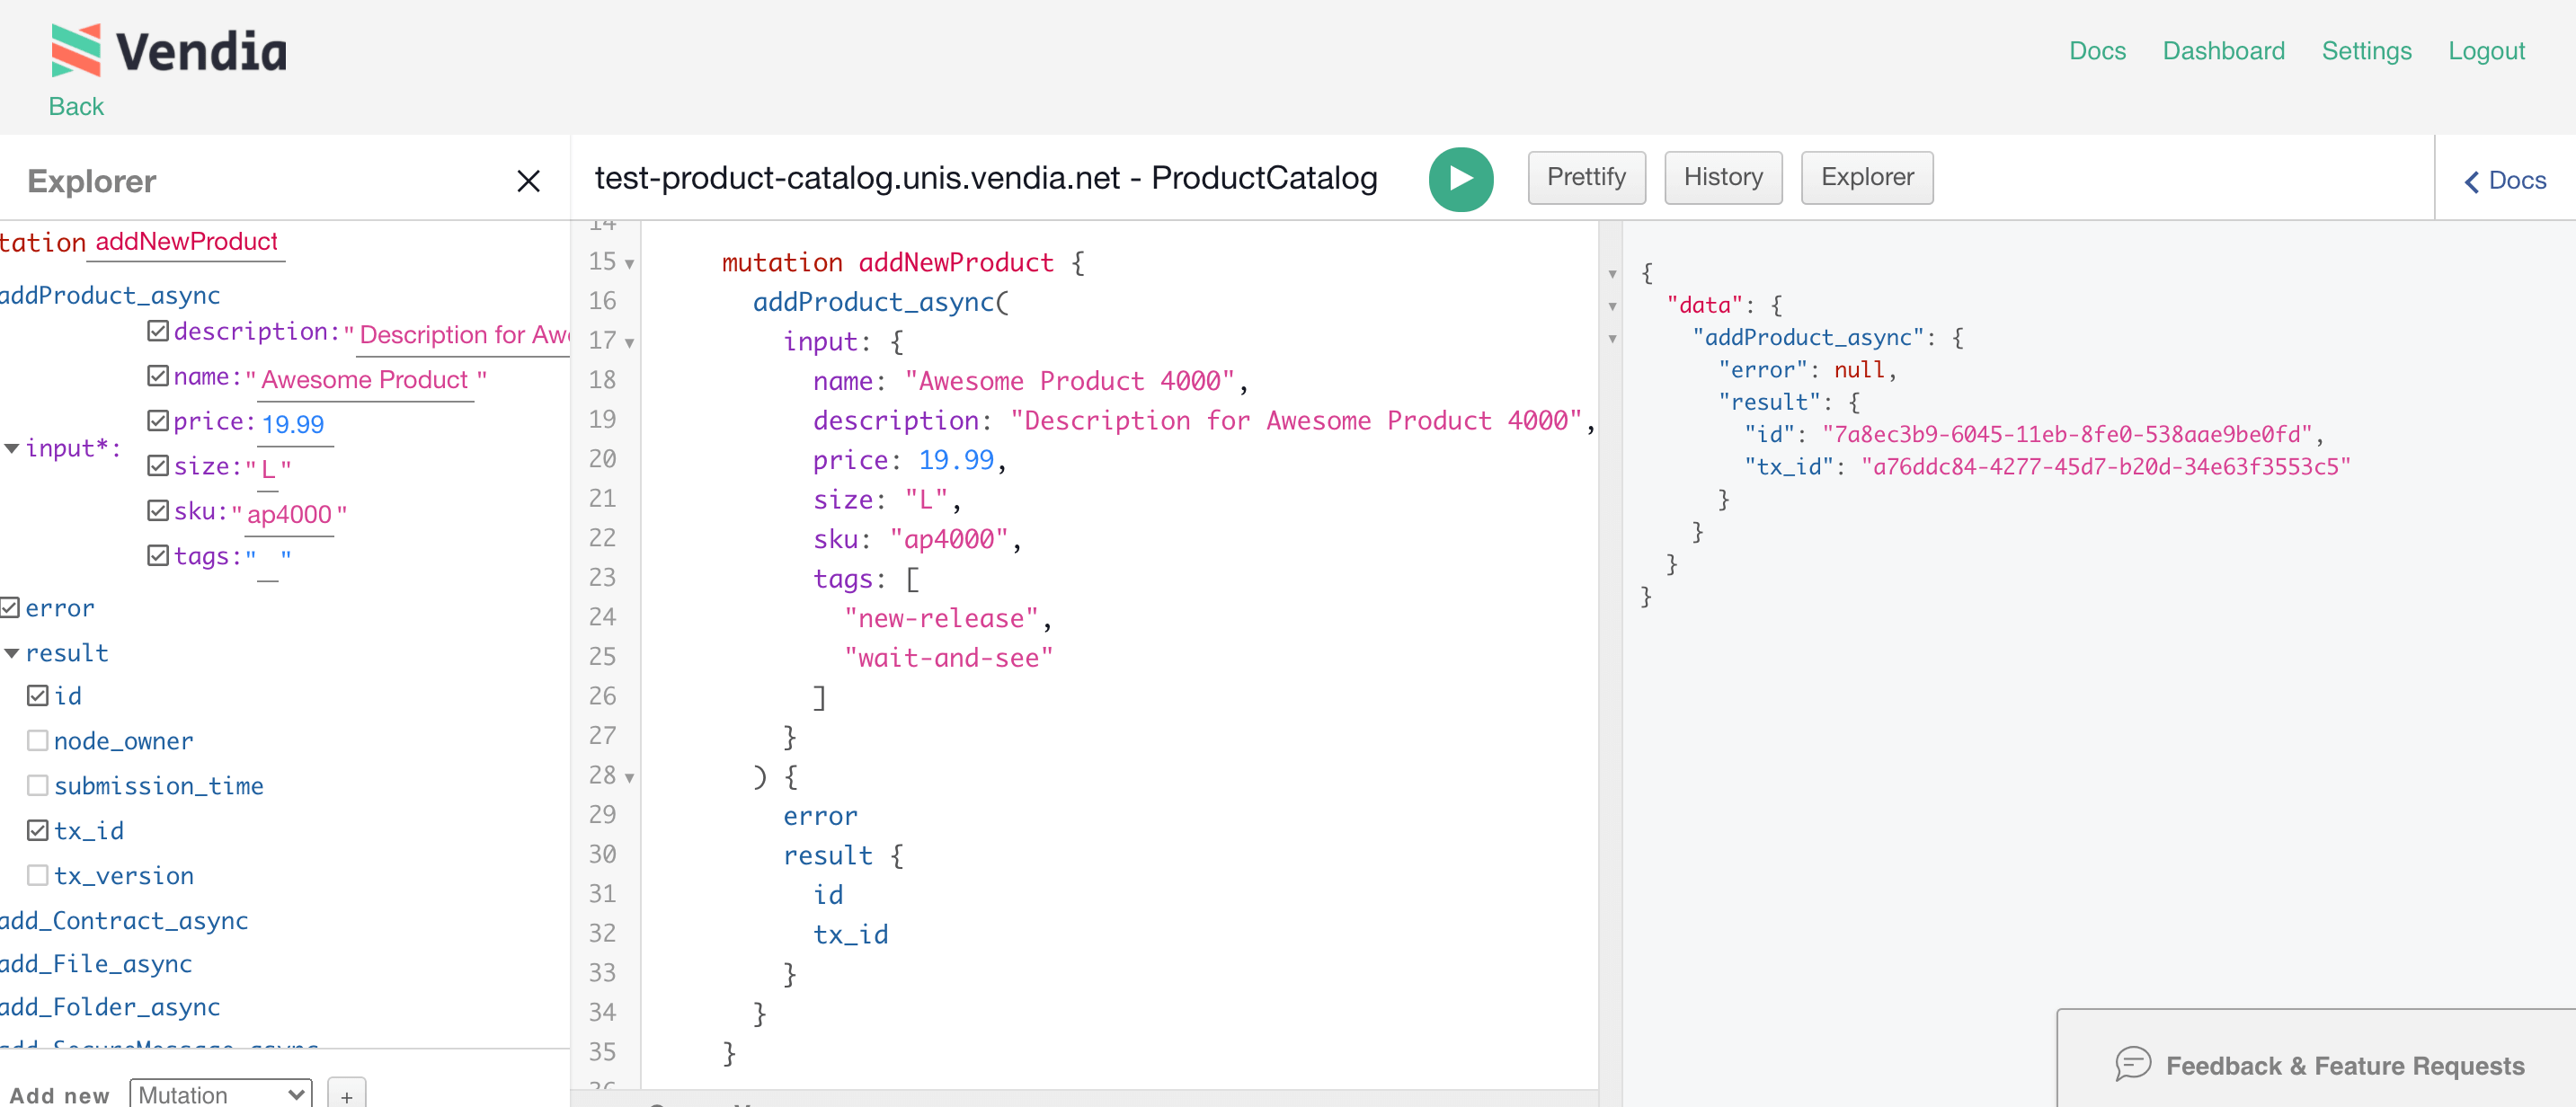Image resolution: width=2576 pixels, height=1107 pixels.
Task: Select add_File_async mutation
Action: point(96,963)
